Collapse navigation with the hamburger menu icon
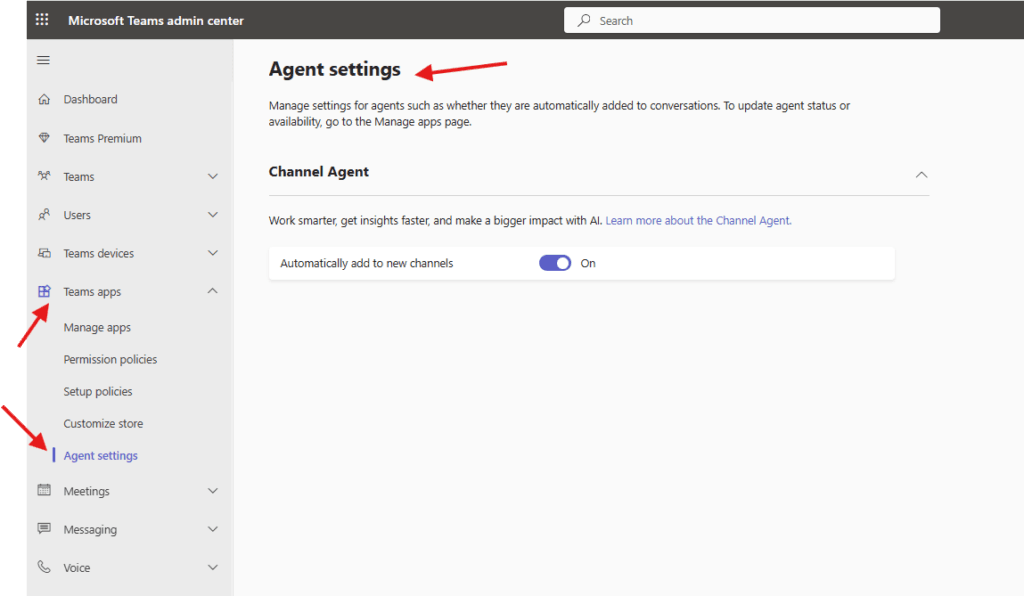1024x596 pixels. click(x=43, y=61)
